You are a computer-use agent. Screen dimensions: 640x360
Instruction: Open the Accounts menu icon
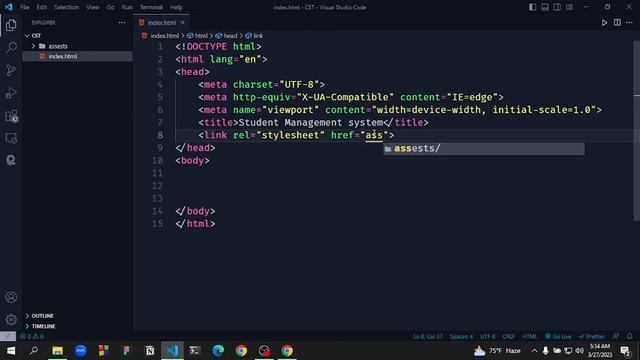click(x=11, y=297)
